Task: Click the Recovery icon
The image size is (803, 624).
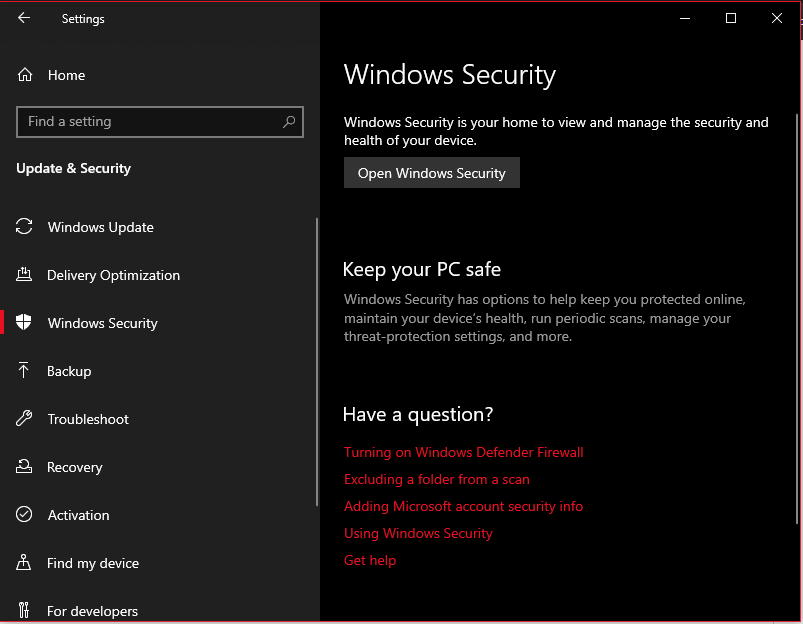Action: click(x=24, y=466)
